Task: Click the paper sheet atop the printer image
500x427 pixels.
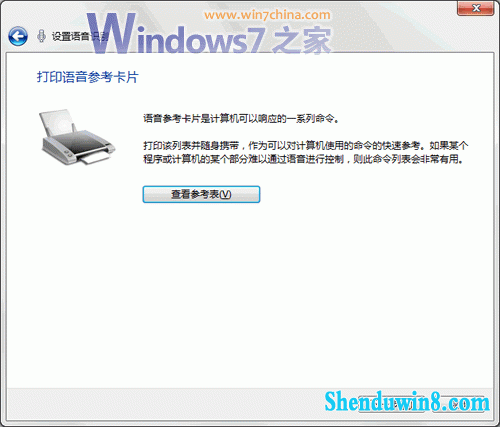Action: (57, 122)
